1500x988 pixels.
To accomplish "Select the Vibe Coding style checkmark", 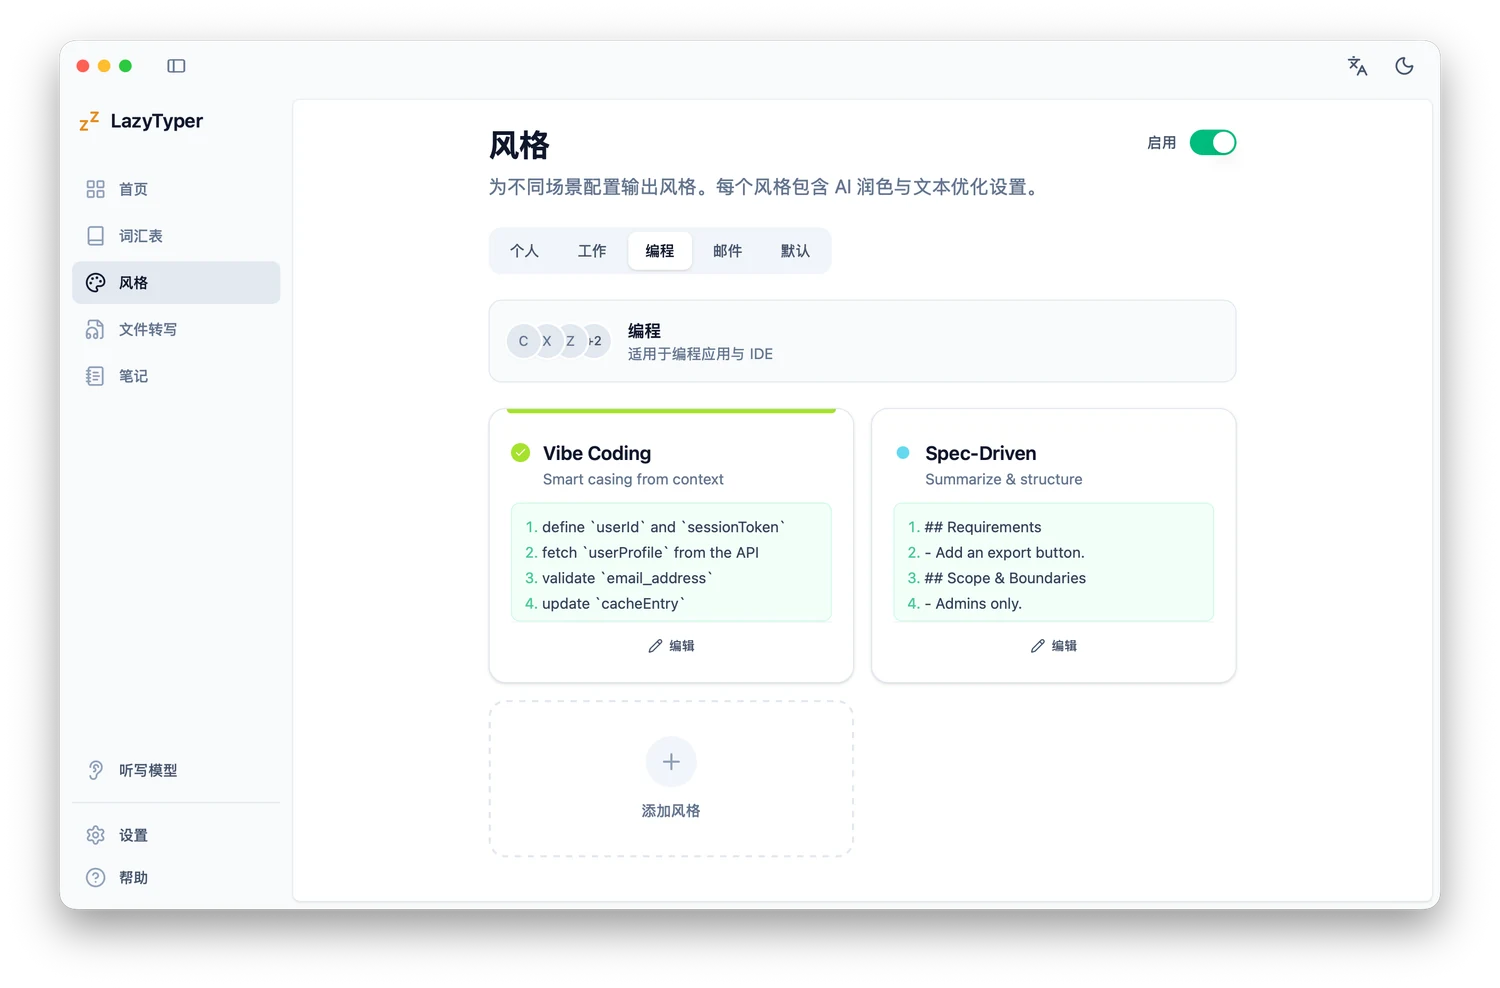I will [x=520, y=453].
